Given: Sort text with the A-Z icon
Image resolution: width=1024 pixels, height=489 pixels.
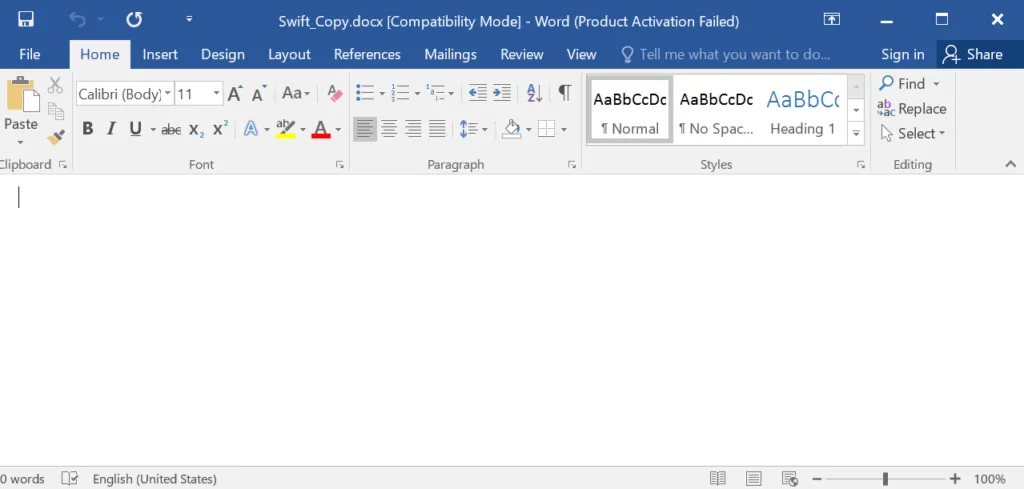Looking at the screenshot, I should click(x=534, y=93).
